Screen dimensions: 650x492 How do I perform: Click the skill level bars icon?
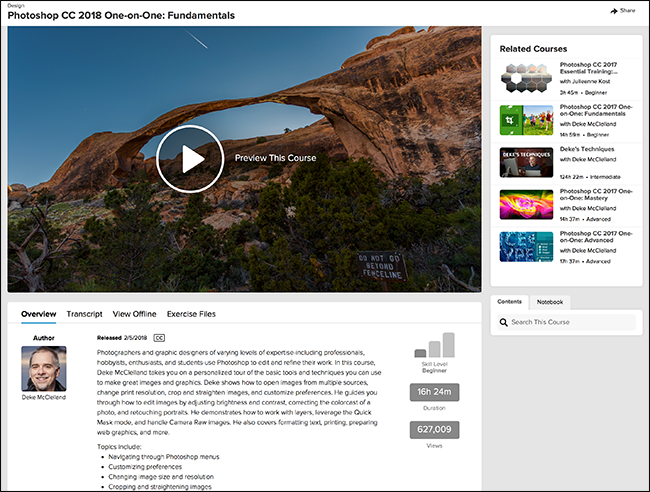[x=434, y=345]
